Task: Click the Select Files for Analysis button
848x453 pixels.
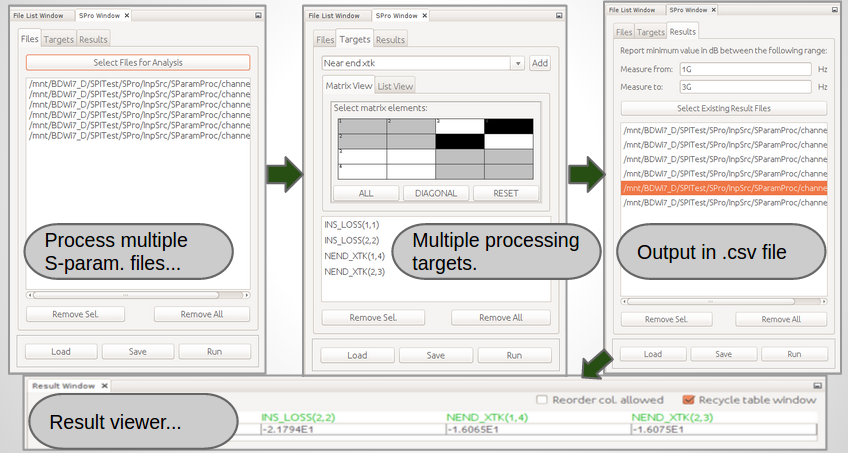Action: point(138,63)
